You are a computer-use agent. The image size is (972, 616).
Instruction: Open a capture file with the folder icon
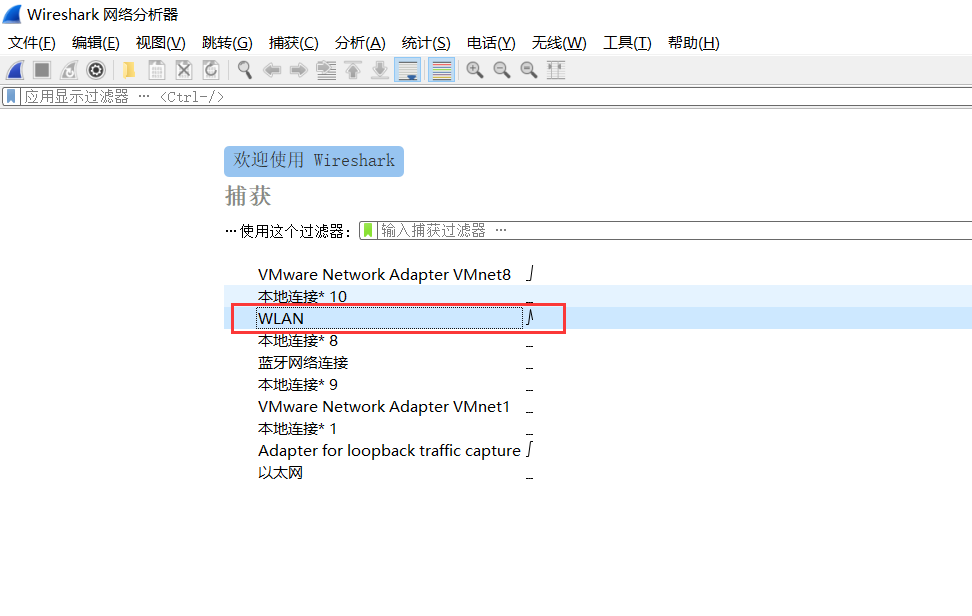127,69
